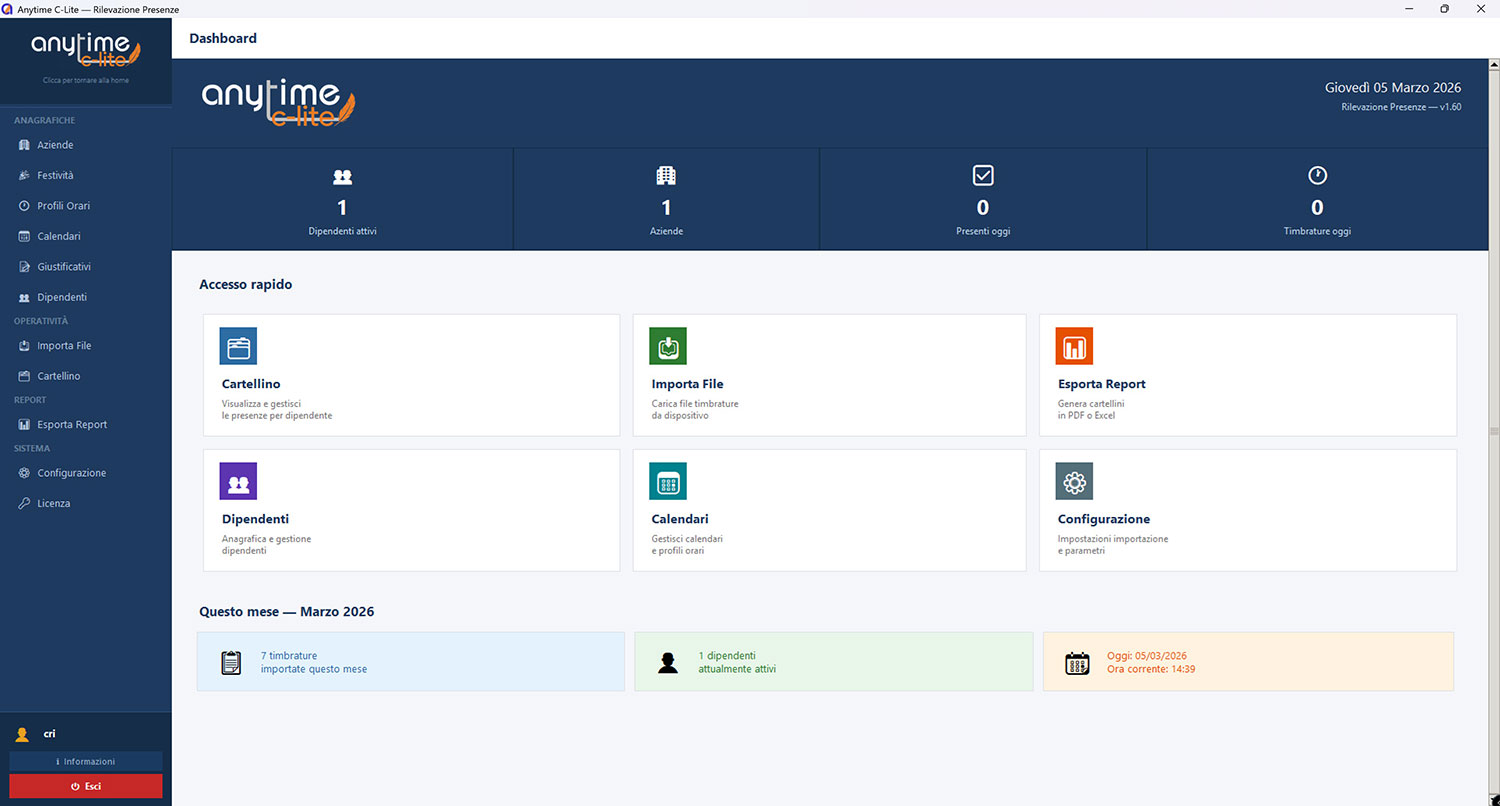1500x806 pixels.
Task: Open Aziende in the sidebar
Action: (55, 145)
